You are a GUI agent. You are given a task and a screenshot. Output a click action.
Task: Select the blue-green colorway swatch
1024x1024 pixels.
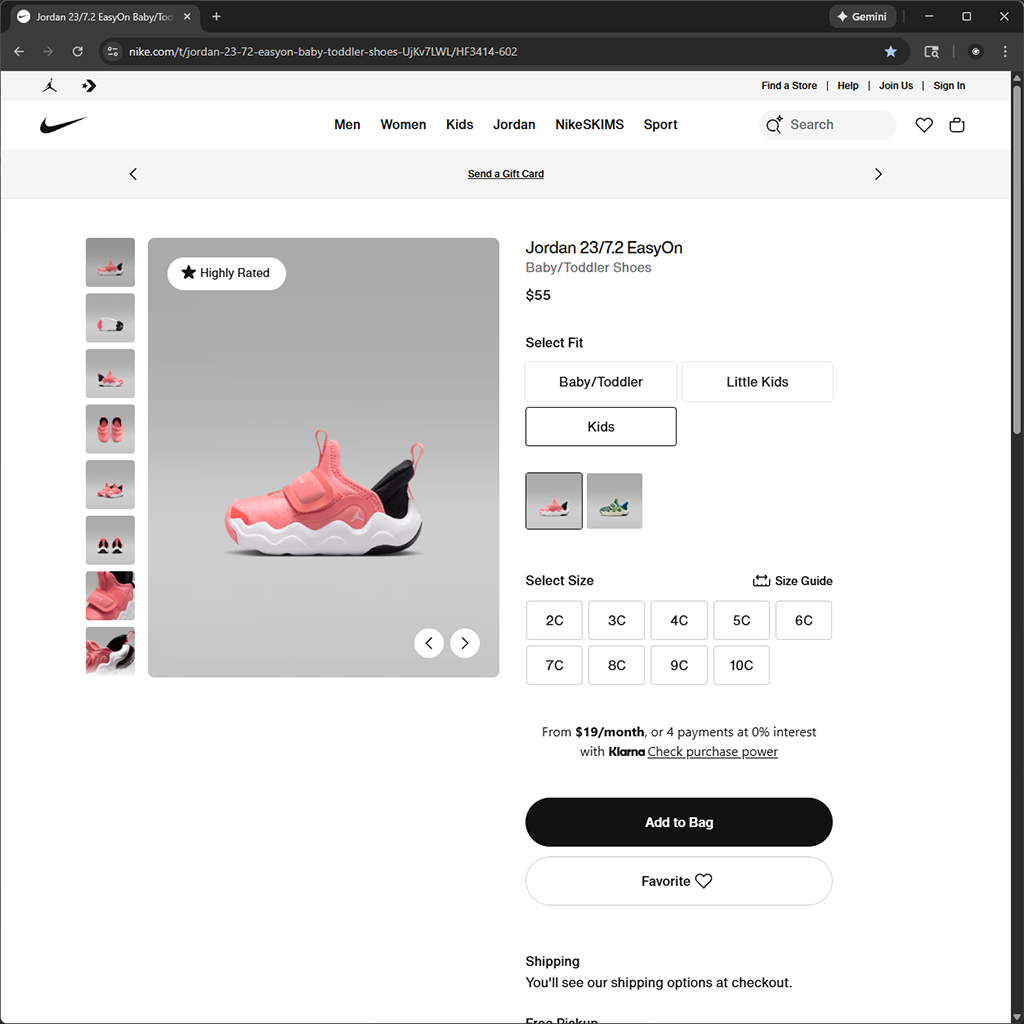point(615,501)
